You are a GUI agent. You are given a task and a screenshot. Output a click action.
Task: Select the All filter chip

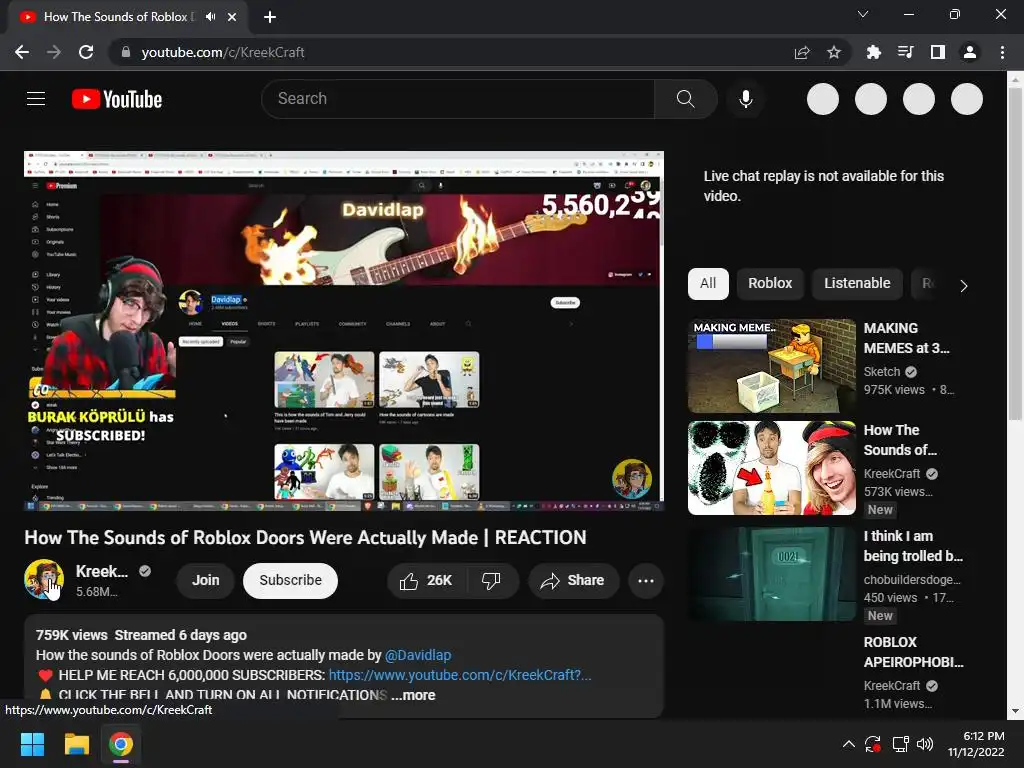click(x=708, y=283)
